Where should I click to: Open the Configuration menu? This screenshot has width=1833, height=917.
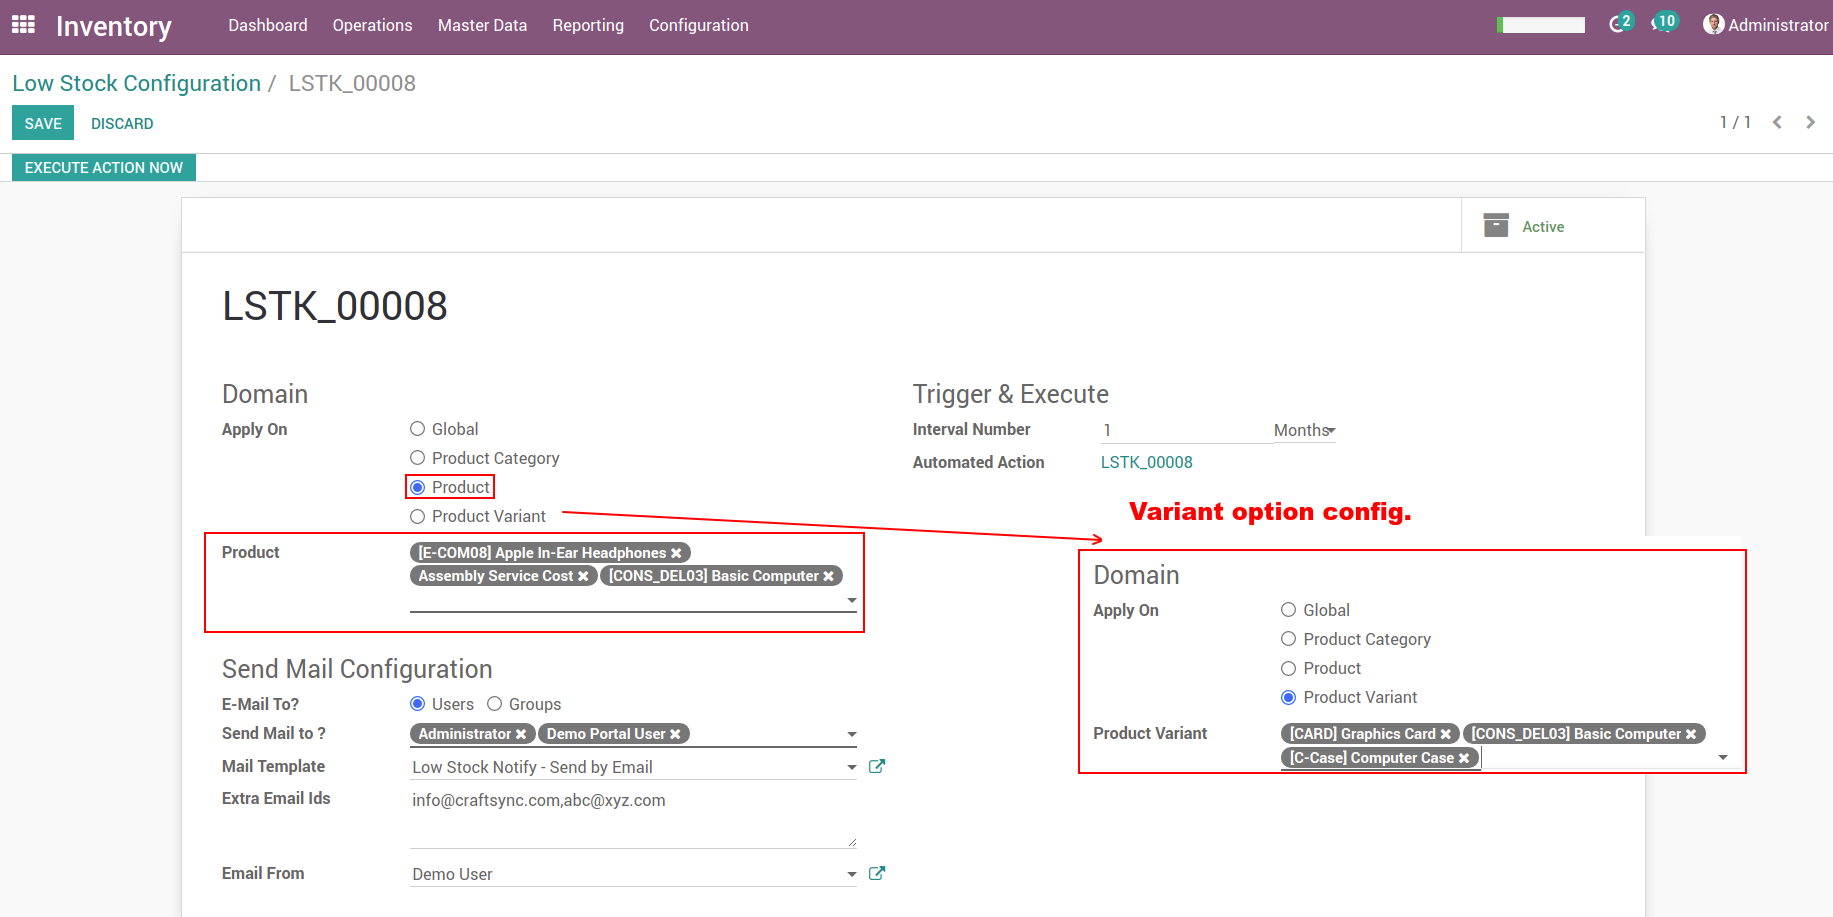[698, 25]
